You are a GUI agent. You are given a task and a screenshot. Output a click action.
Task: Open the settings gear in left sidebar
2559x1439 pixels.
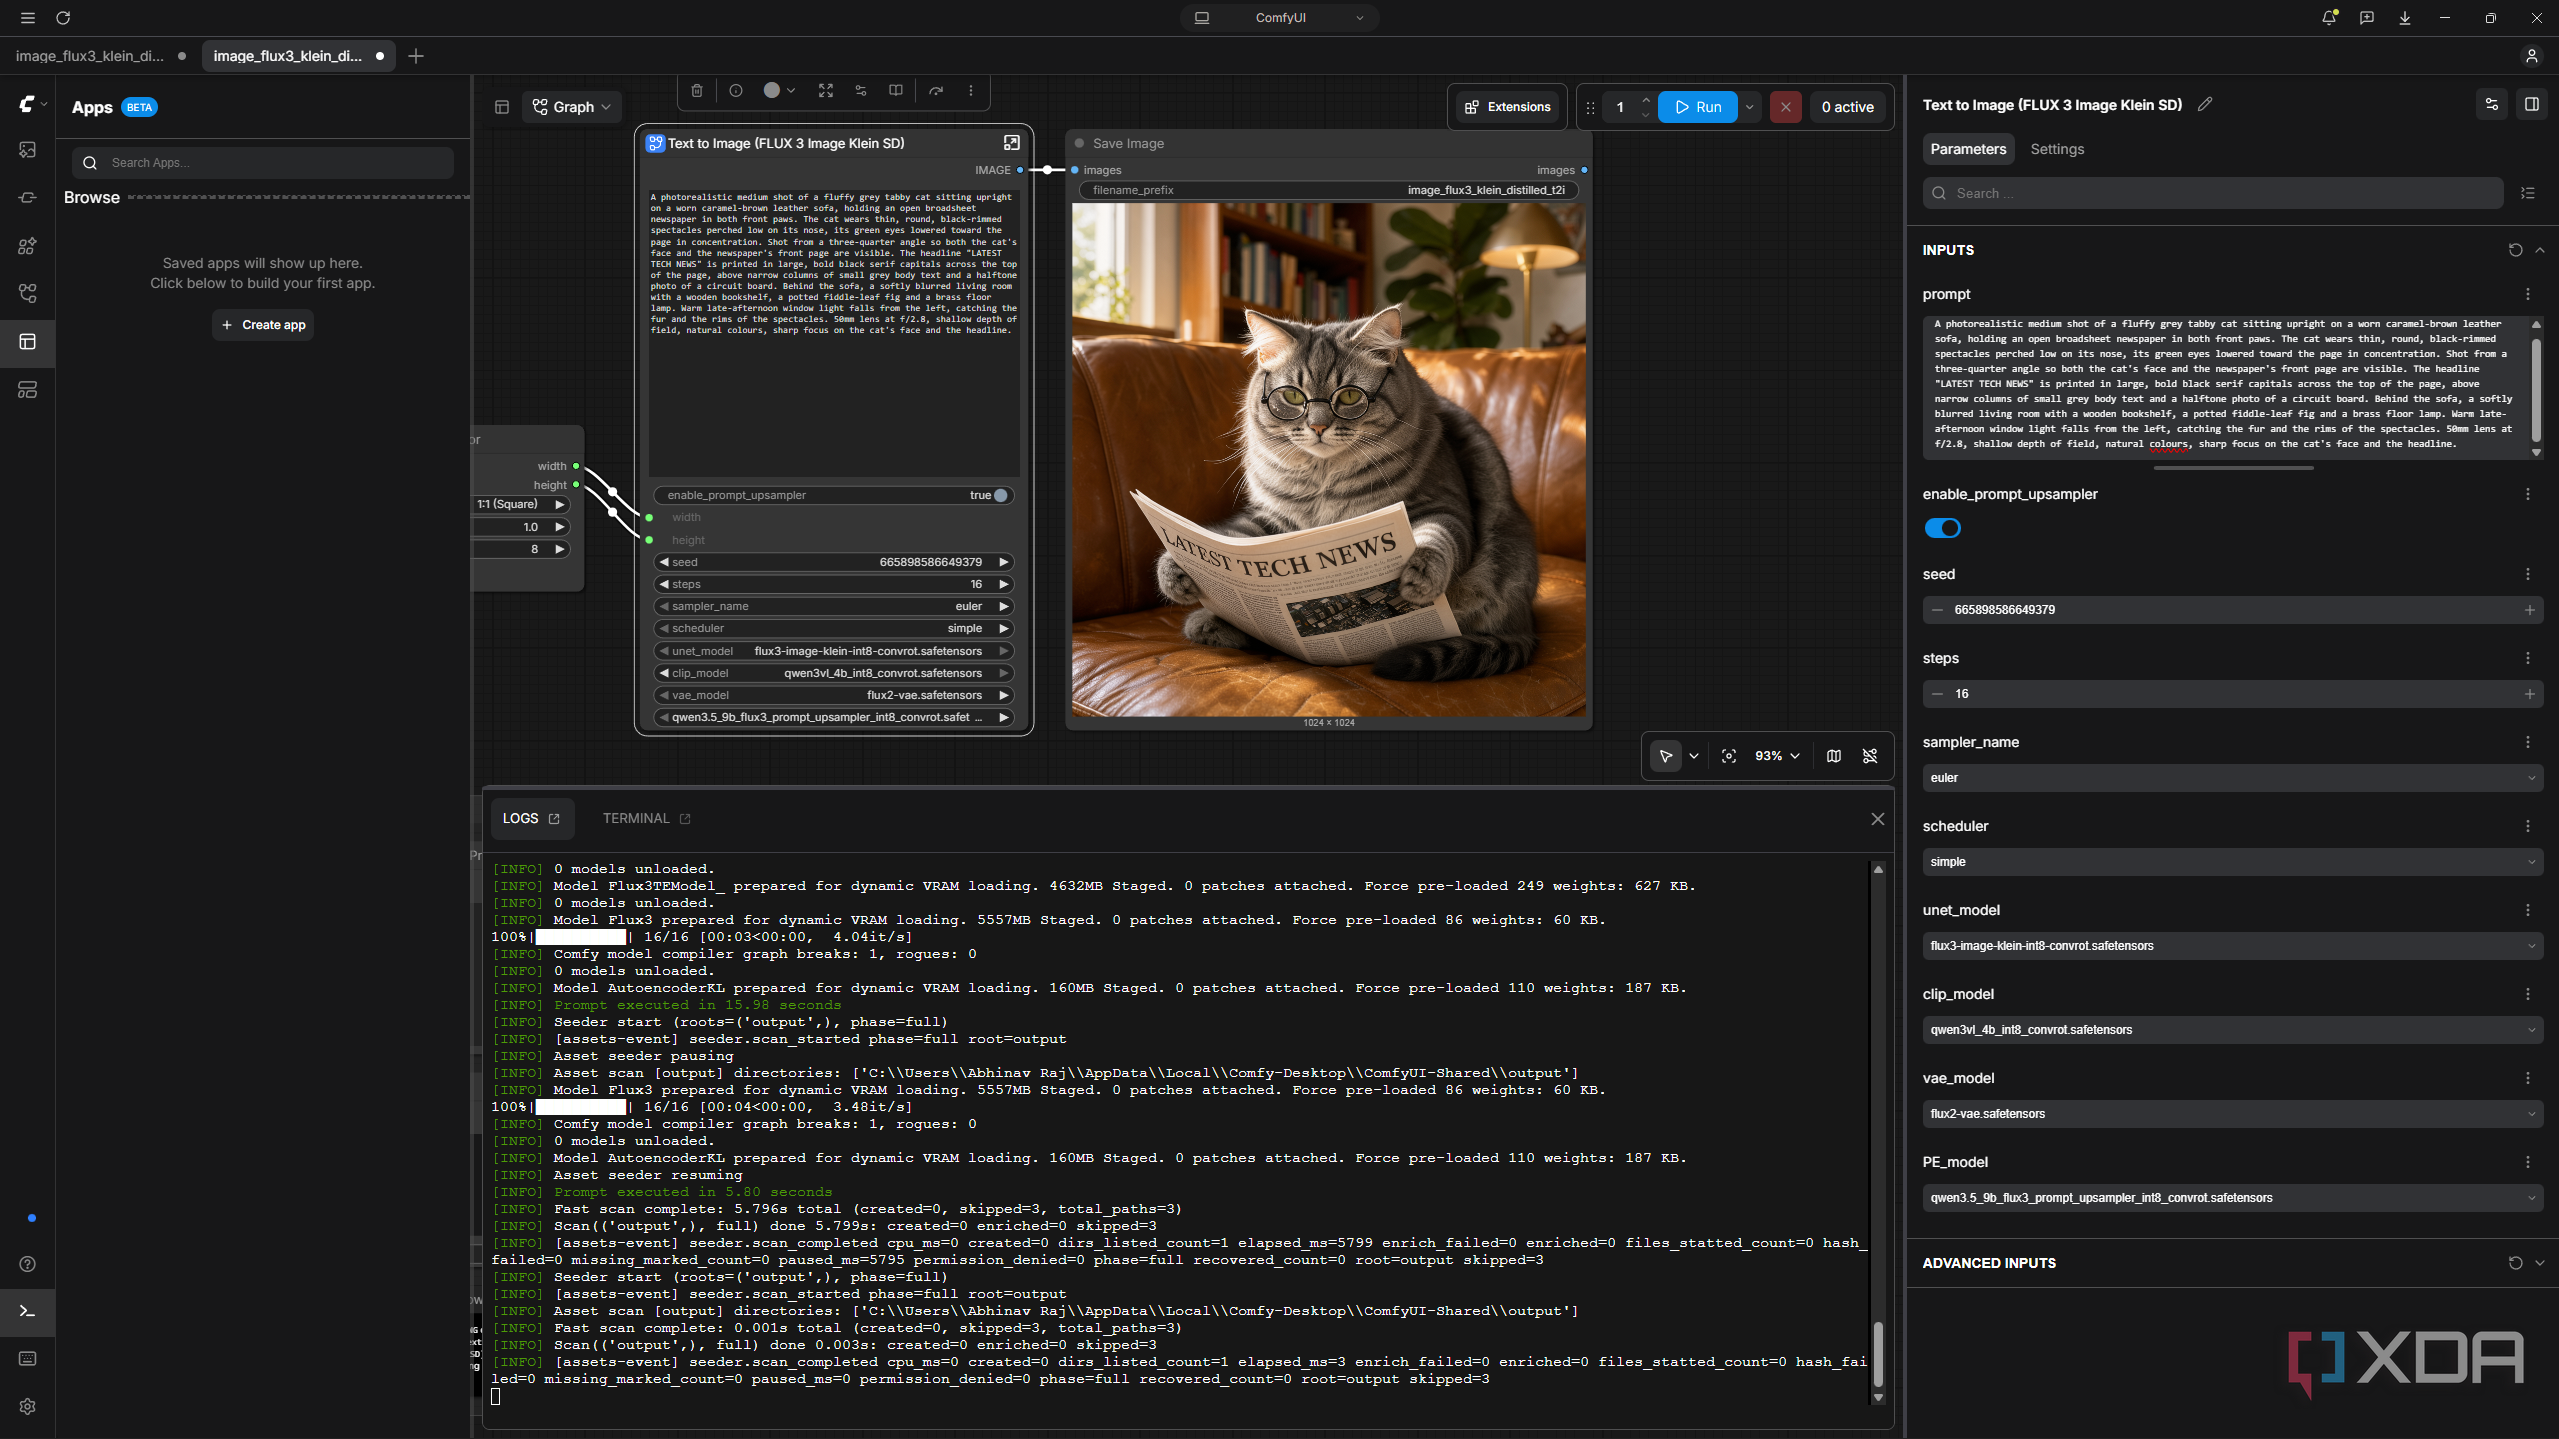pos(28,1406)
